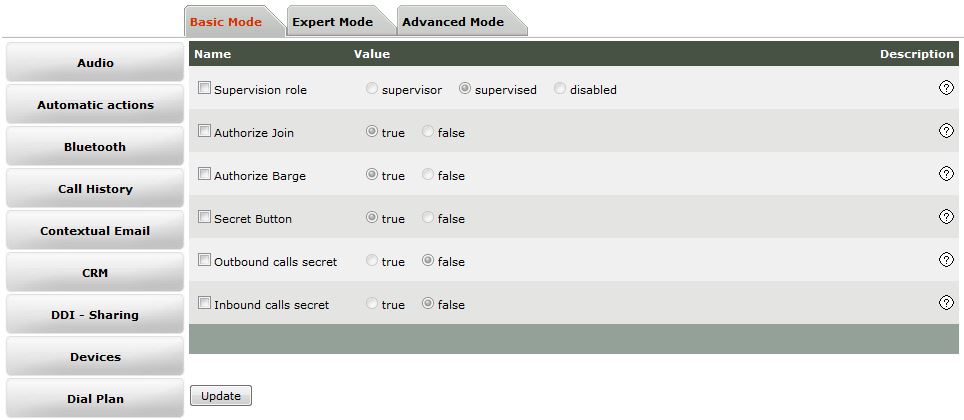This screenshot has height=420, width=964.
Task: Set Authorize Join to false
Action: point(428,132)
